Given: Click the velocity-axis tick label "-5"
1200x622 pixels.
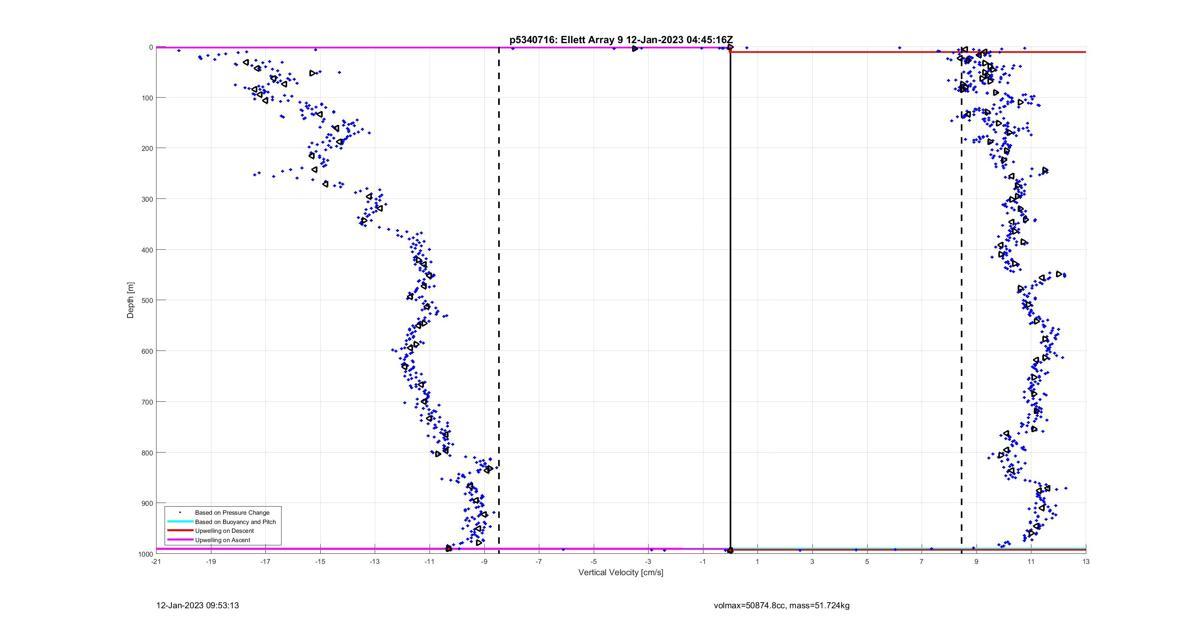Looking at the screenshot, I should point(594,561).
